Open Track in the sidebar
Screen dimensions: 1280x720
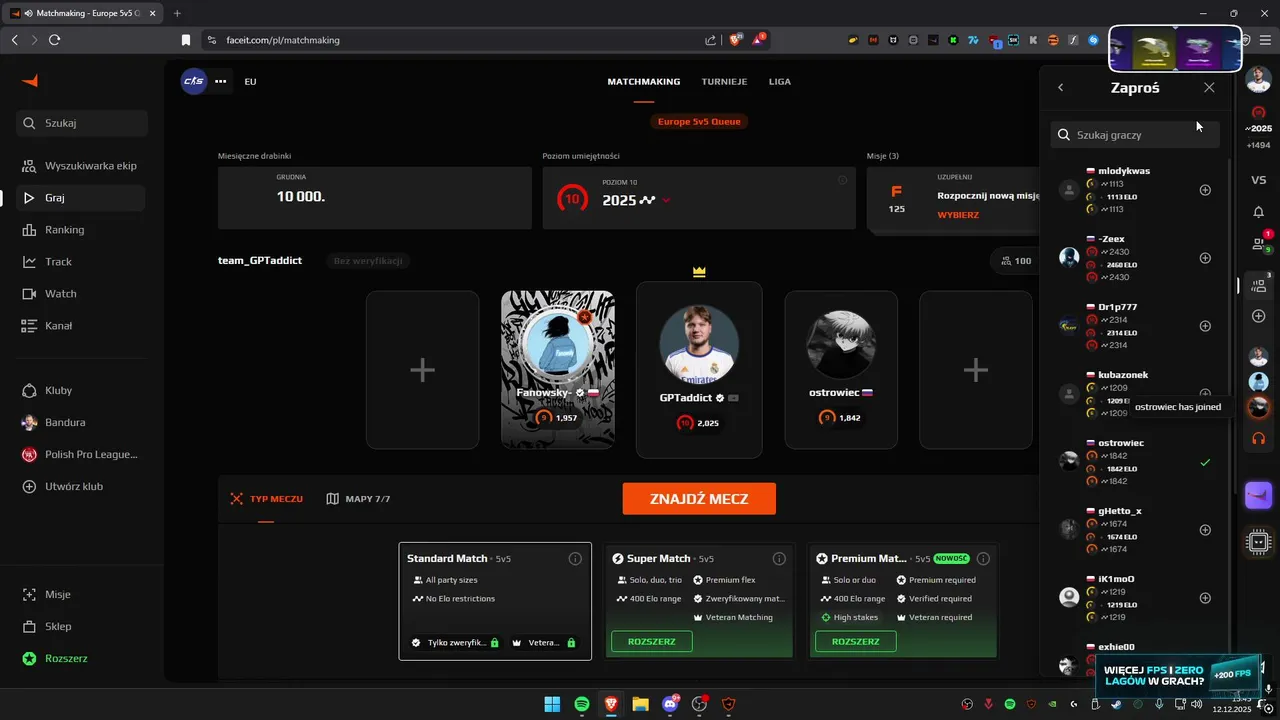pos(80,262)
